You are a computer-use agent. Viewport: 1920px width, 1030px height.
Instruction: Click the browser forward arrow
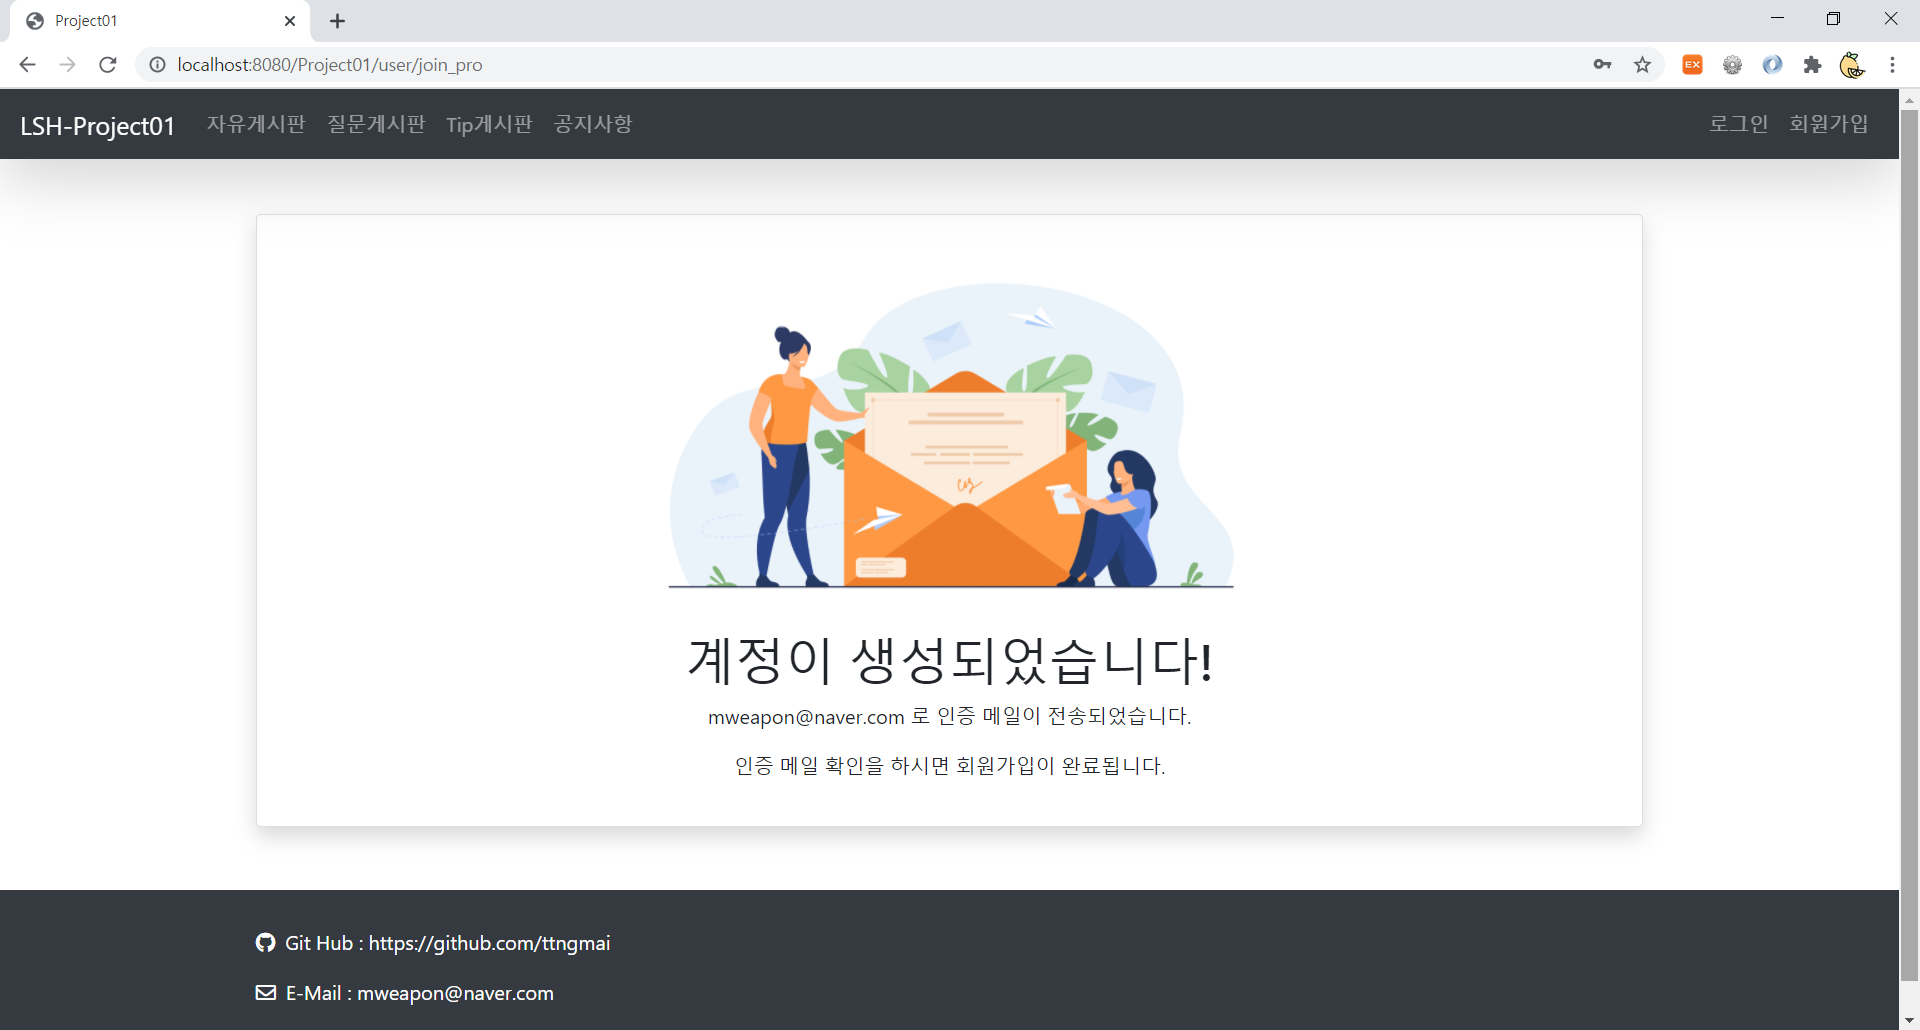[x=67, y=65]
